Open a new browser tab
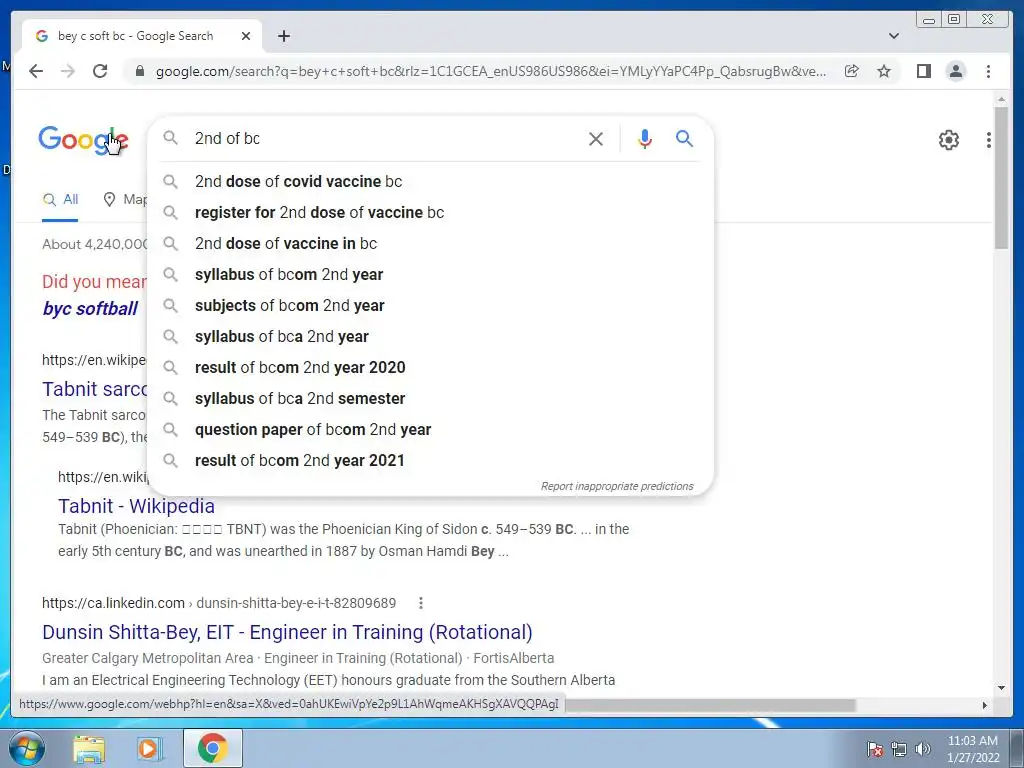1024x768 pixels. [283, 36]
